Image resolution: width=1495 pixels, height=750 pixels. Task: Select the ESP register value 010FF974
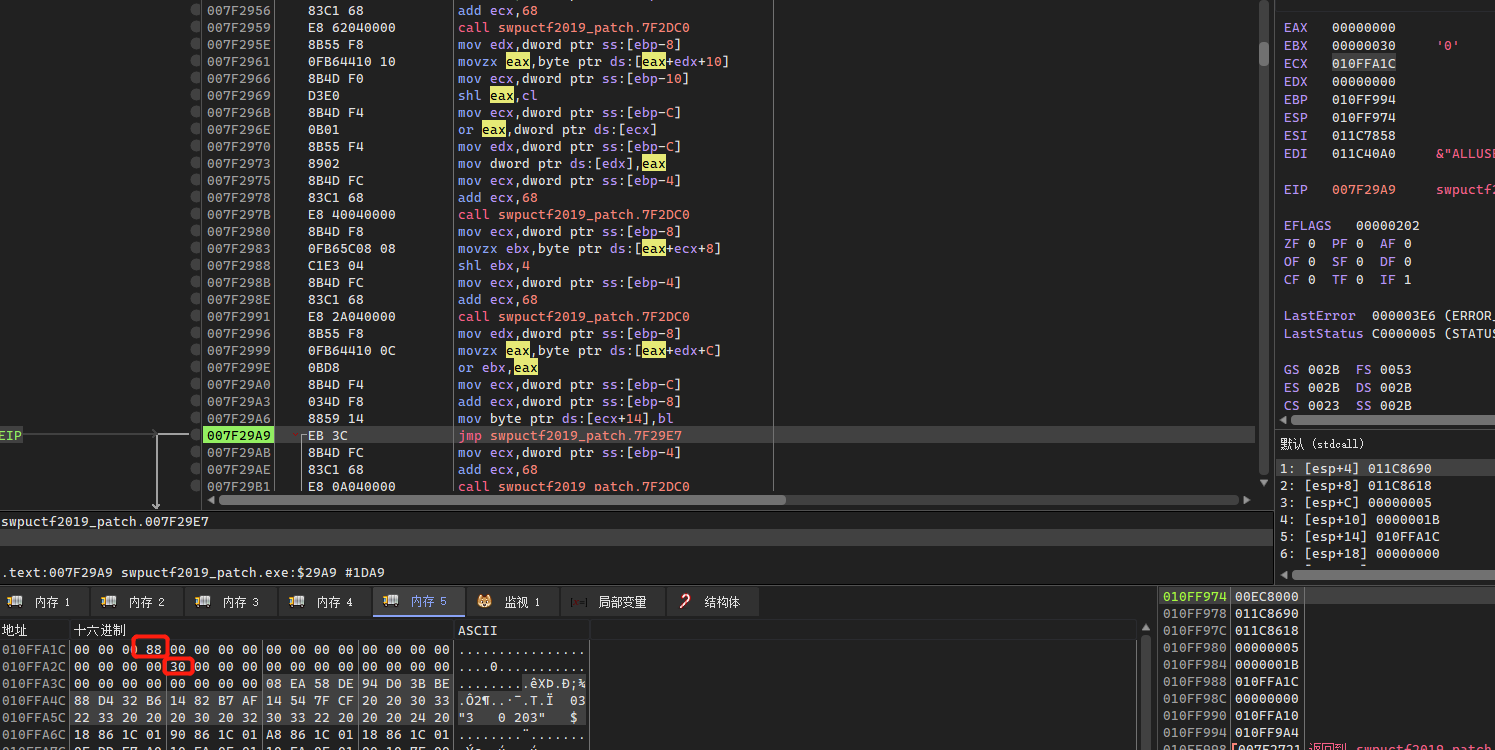click(x=1364, y=118)
